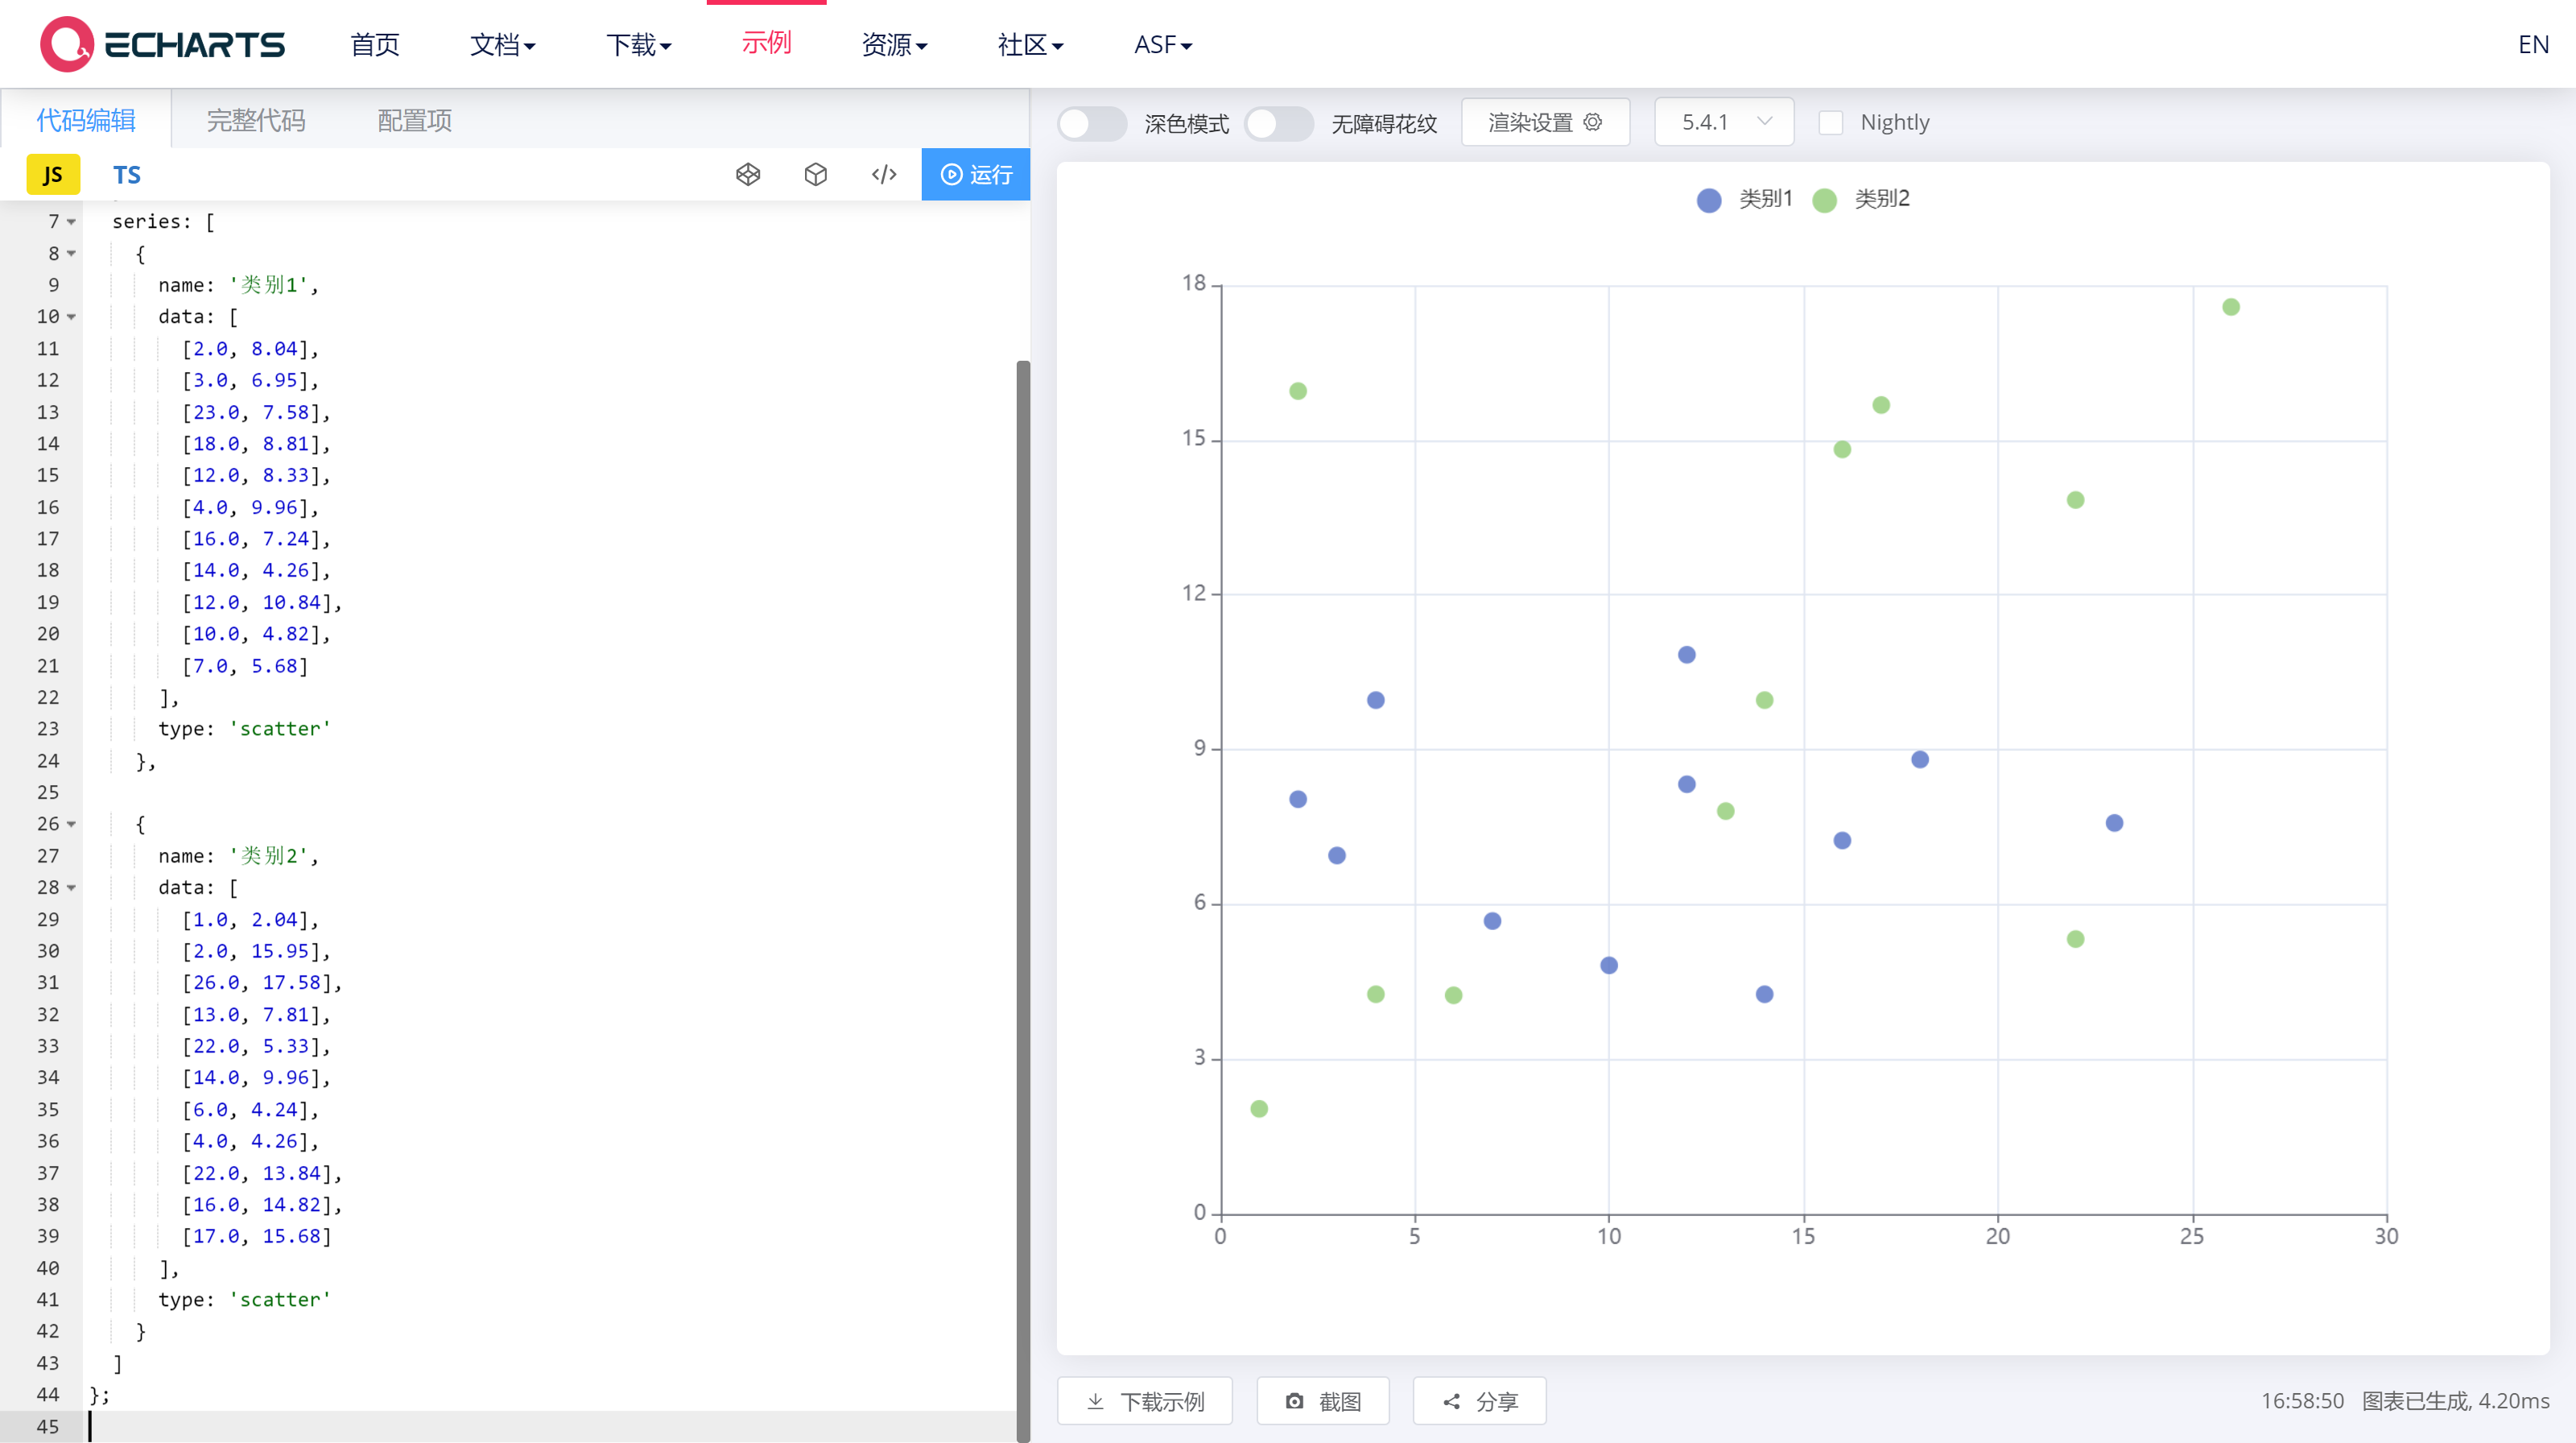Select the TS language tab
Viewport: 2576px width, 1443px height.
coord(127,175)
